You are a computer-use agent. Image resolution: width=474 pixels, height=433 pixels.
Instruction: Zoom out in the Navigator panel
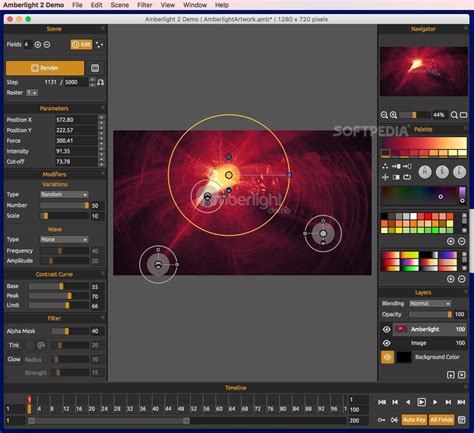pos(384,115)
